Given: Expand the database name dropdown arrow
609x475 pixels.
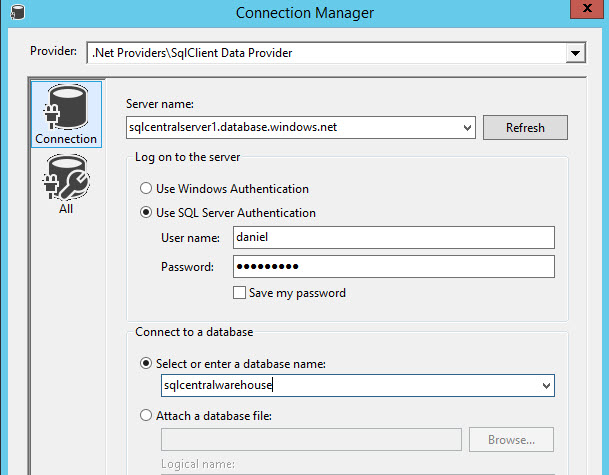Looking at the screenshot, I should pos(546,386).
